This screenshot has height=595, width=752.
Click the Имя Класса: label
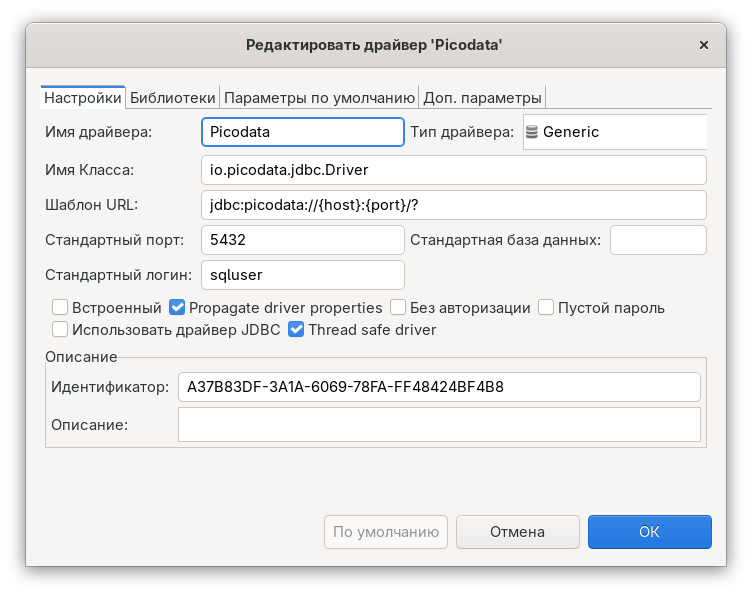pos(90,170)
